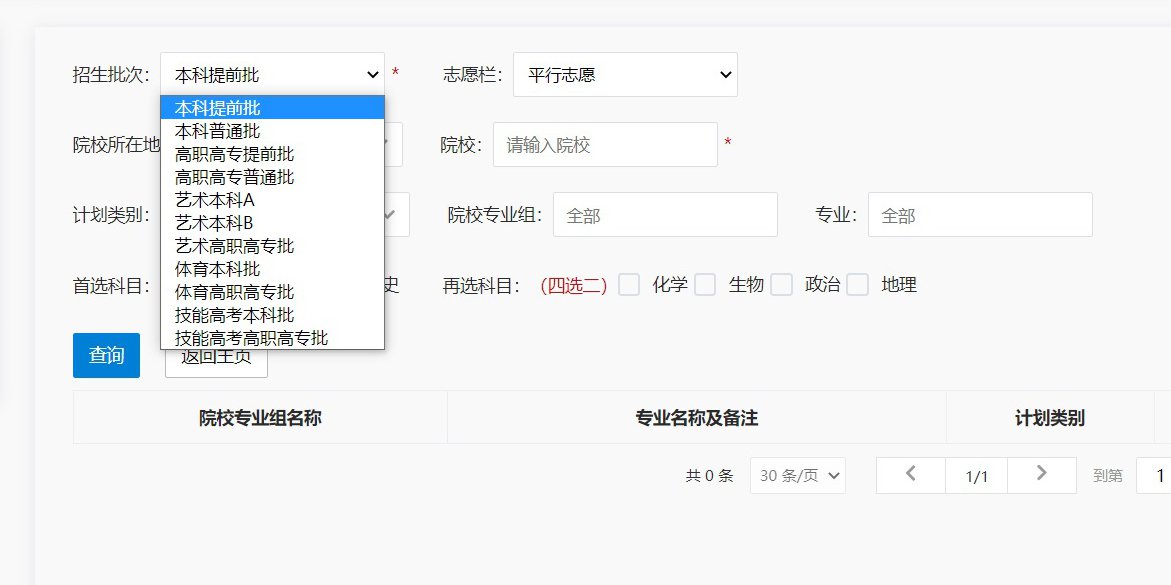Tick the 地理 checkbox
Viewport: 1171px width, 585px height.
(857, 285)
